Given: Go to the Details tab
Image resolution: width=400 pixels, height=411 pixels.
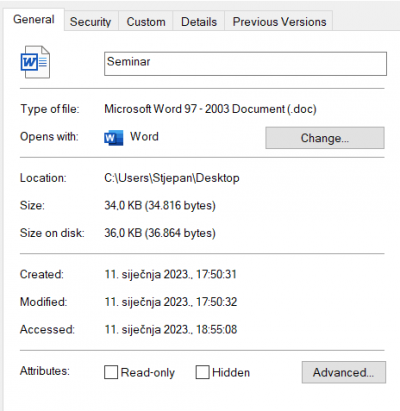Looking at the screenshot, I should 199,22.
